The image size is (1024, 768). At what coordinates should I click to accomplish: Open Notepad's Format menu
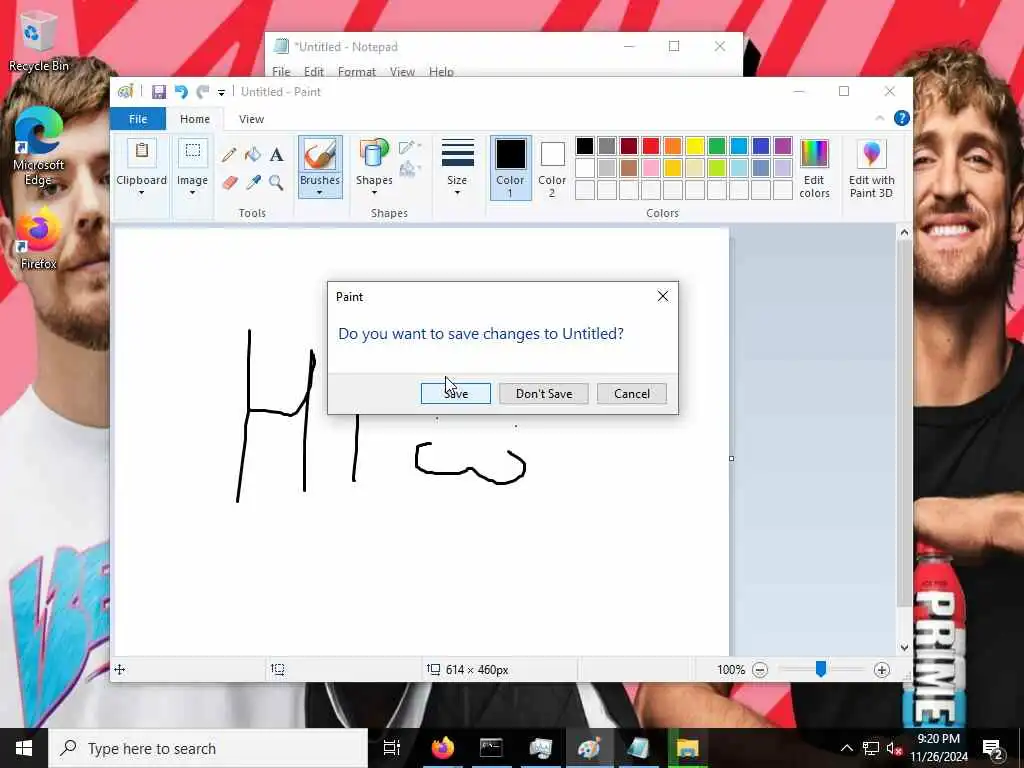357,71
